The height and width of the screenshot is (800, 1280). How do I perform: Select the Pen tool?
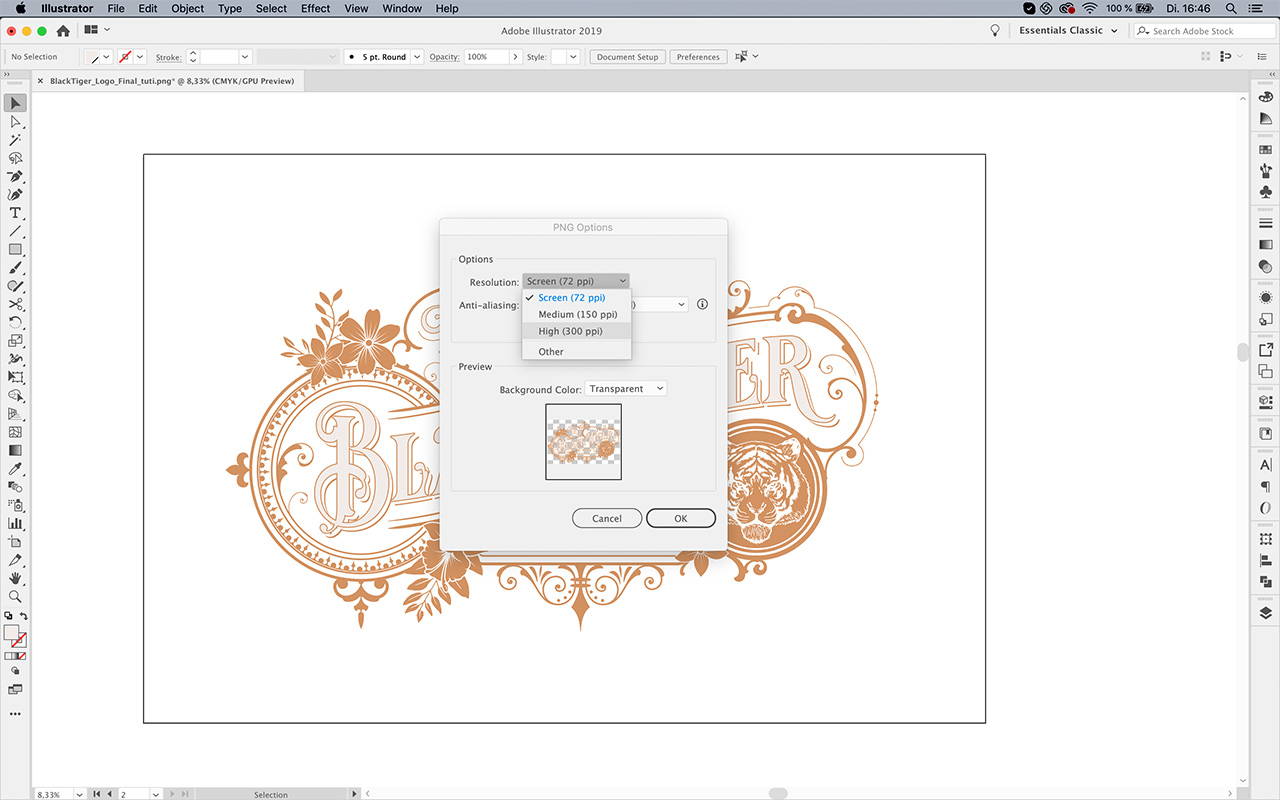(x=15, y=176)
